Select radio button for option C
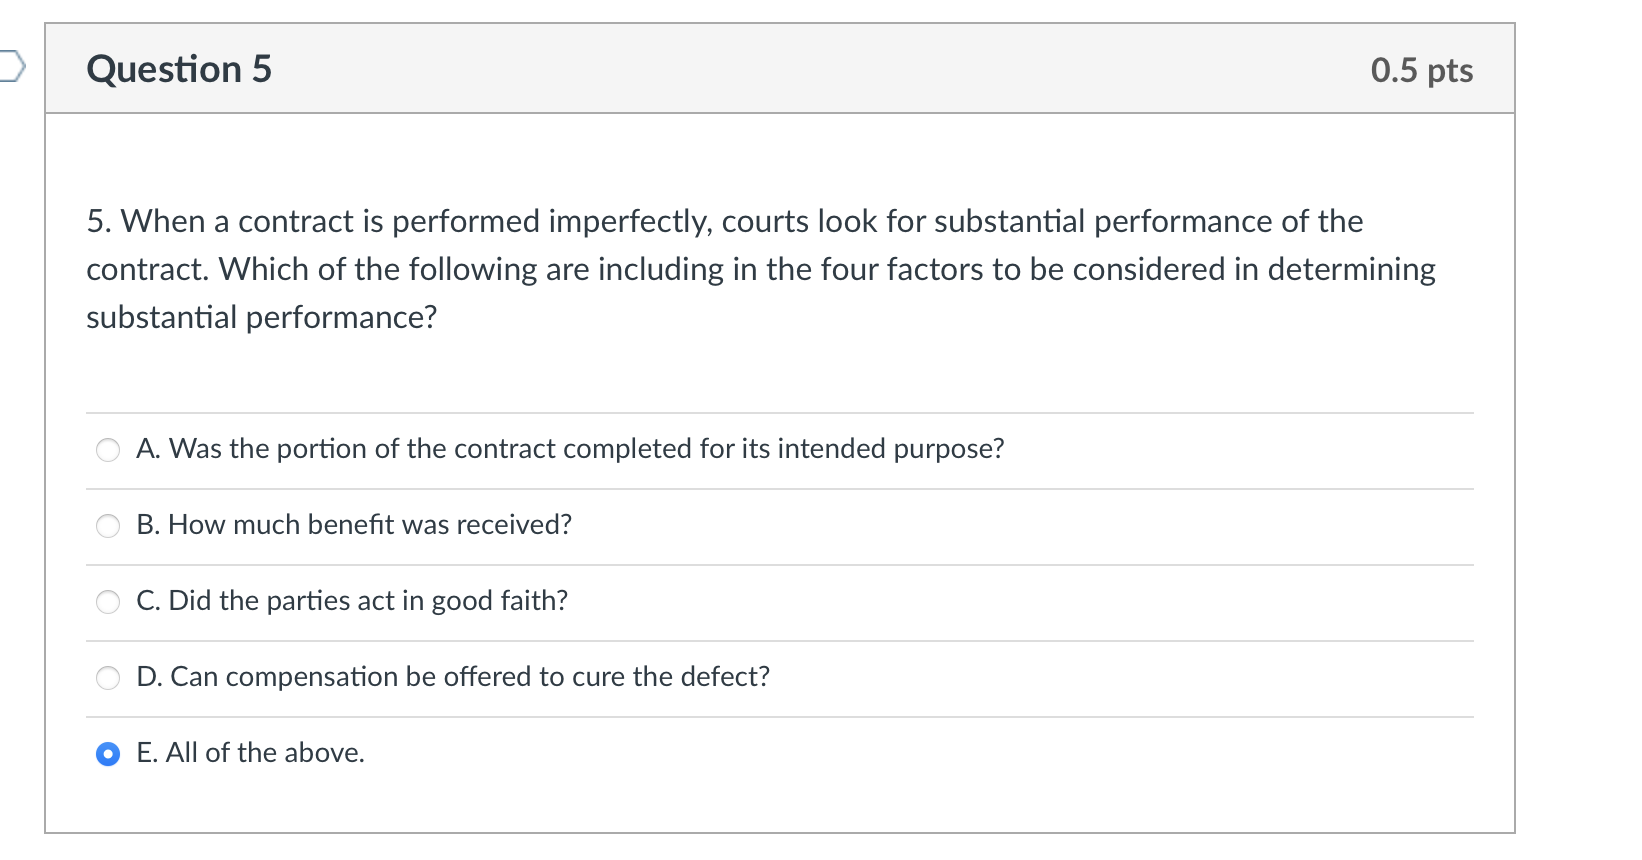 pyautogui.click(x=108, y=601)
